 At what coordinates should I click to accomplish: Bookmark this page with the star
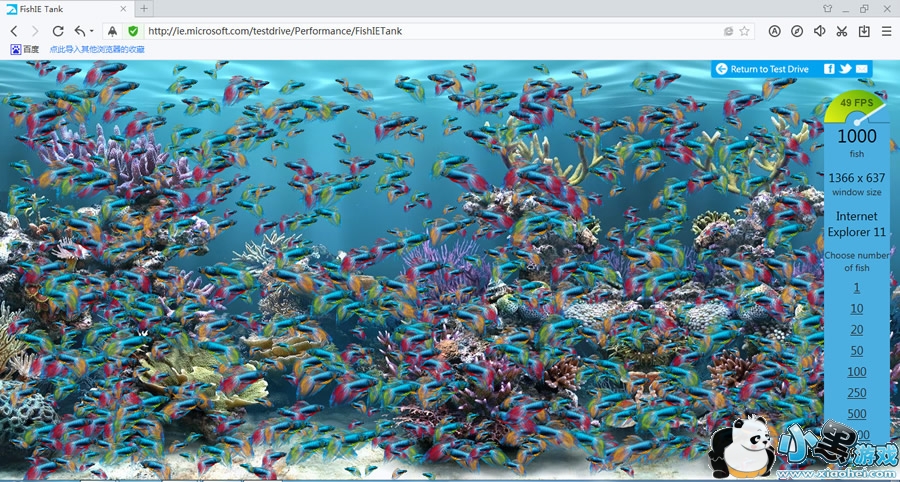pos(744,31)
